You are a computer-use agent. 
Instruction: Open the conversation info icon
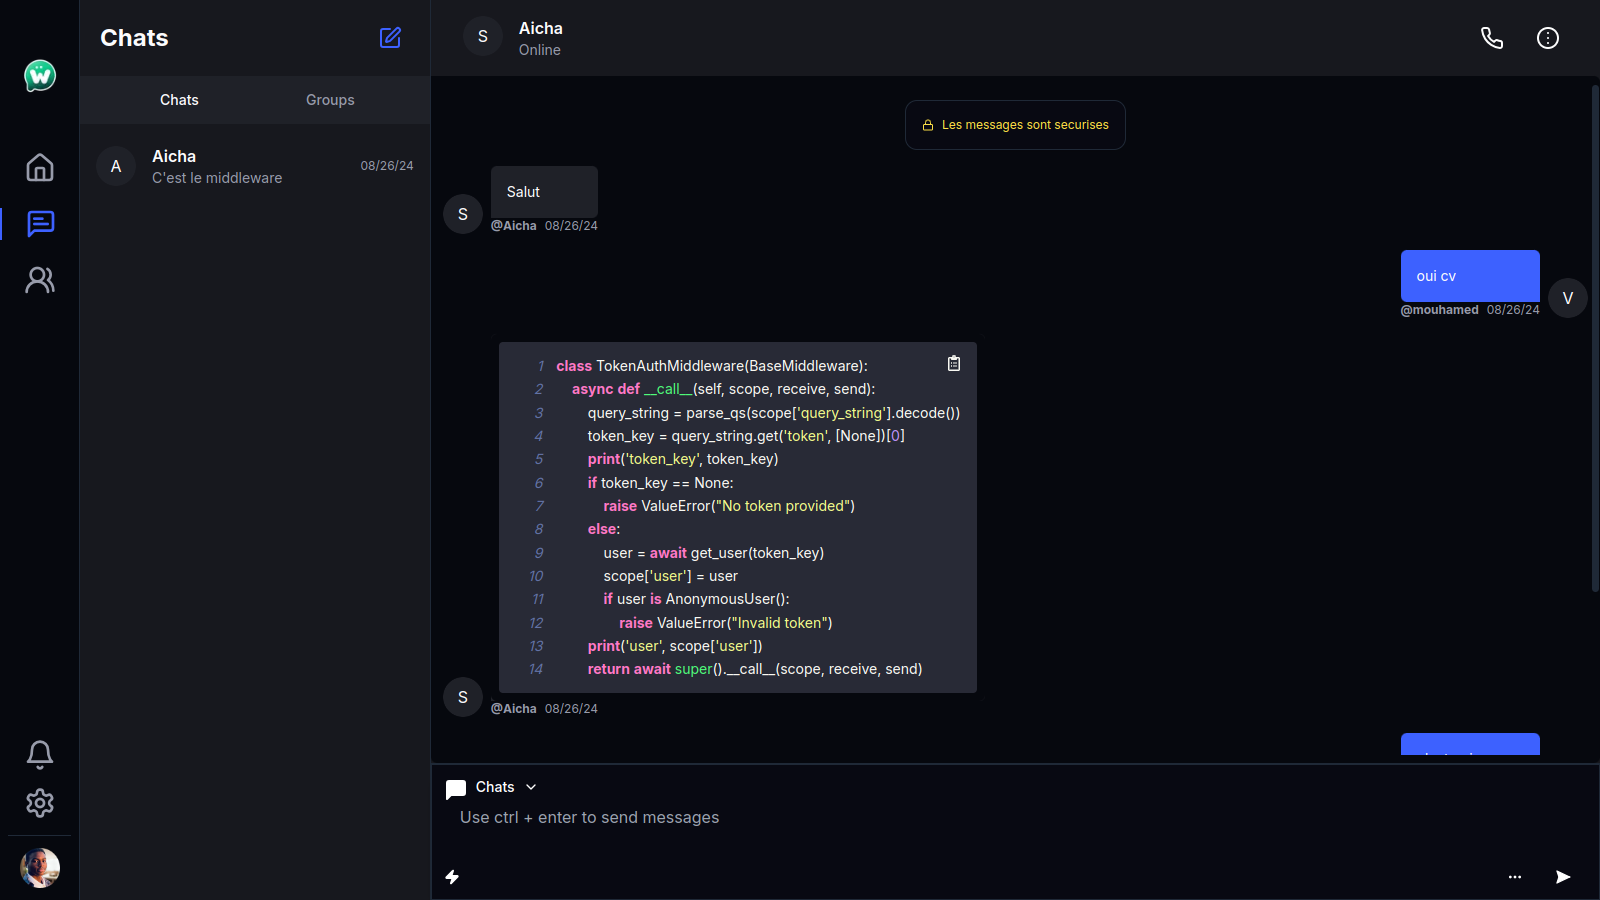1547,37
